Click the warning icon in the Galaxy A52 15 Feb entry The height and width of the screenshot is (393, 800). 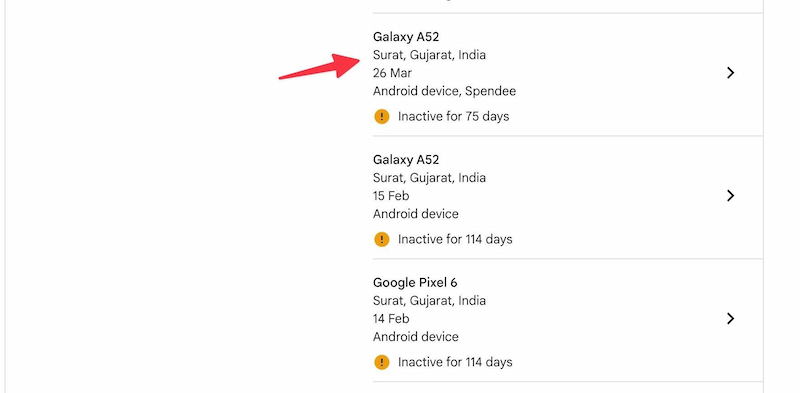tap(382, 239)
